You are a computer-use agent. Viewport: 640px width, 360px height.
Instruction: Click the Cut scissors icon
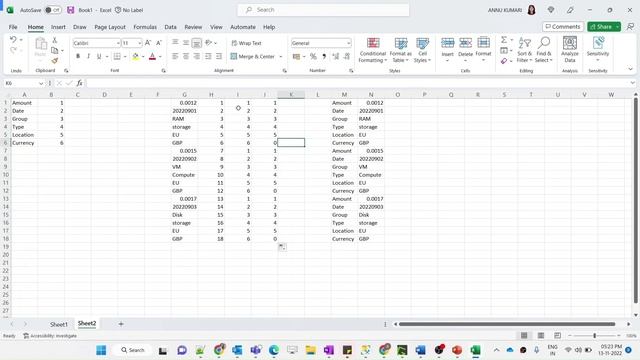(54, 40)
